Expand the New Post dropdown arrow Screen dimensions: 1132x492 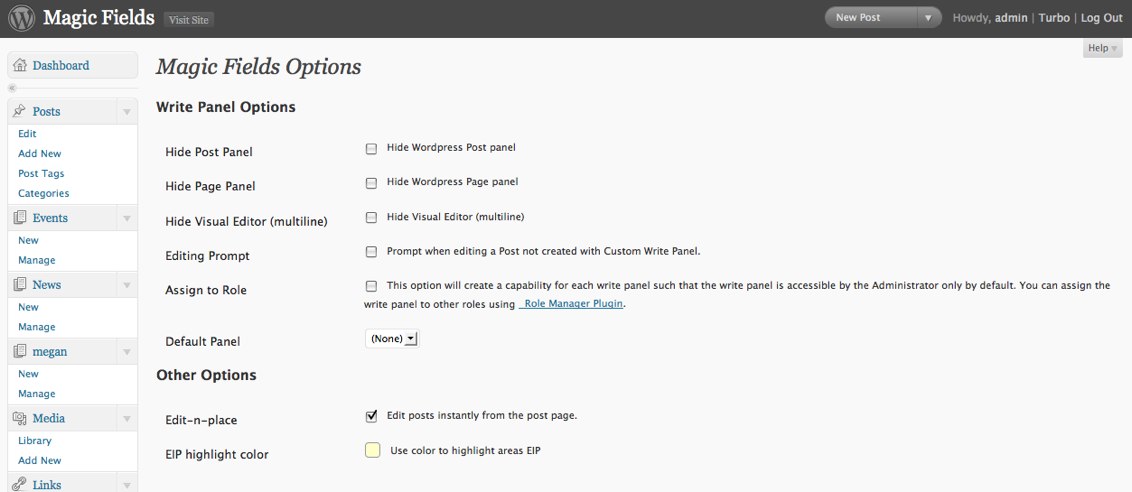(x=928, y=18)
